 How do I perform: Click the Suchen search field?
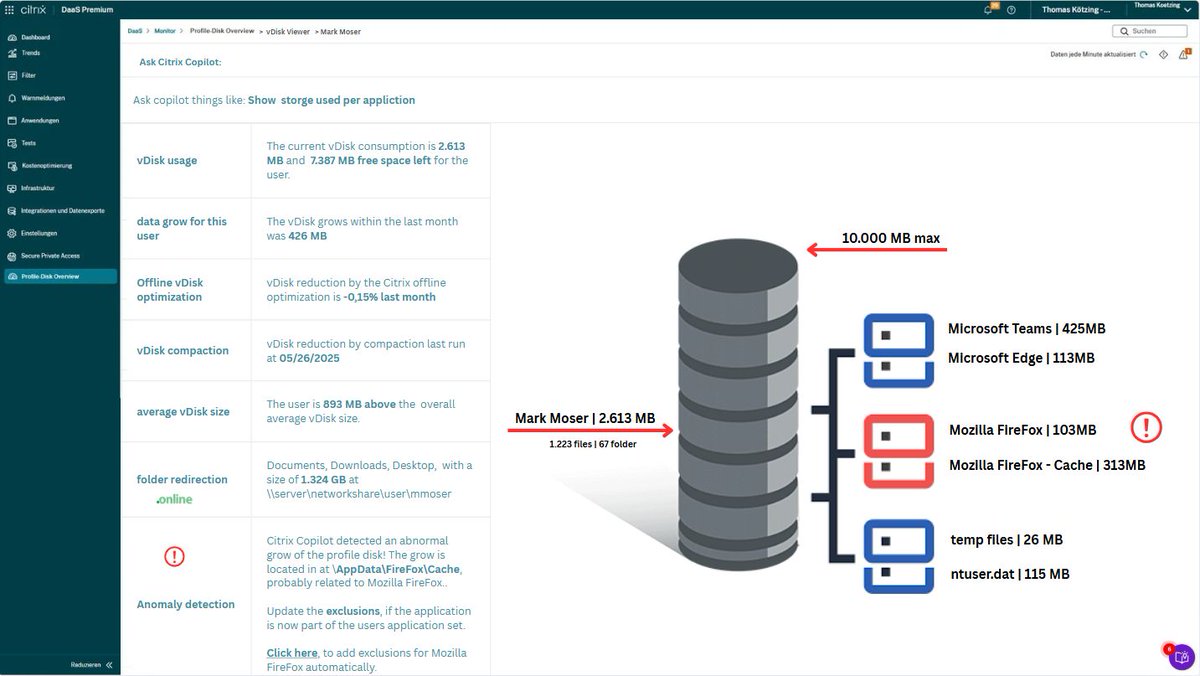pyautogui.click(x=1150, y=31)
